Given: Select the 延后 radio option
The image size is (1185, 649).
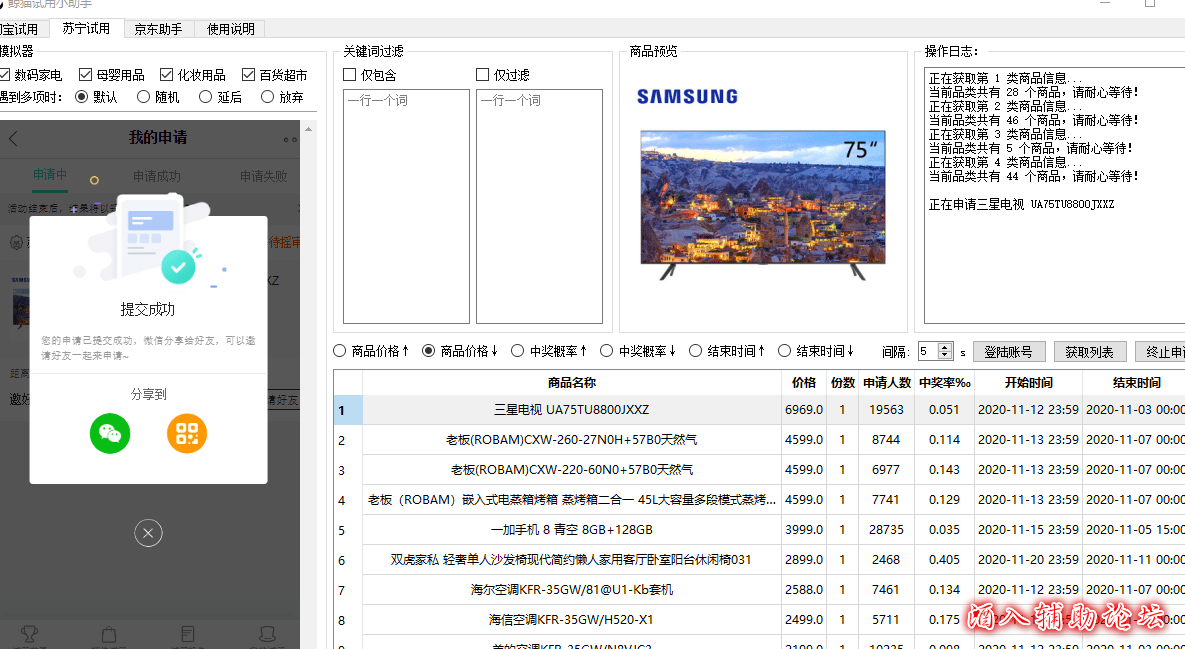Looking at the screenshot, I should (x=205, y=97).
